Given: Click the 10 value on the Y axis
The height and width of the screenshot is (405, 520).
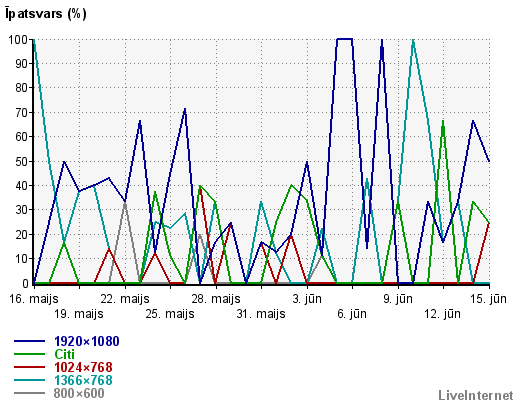Looking at the screenshot, I should 21,259.
